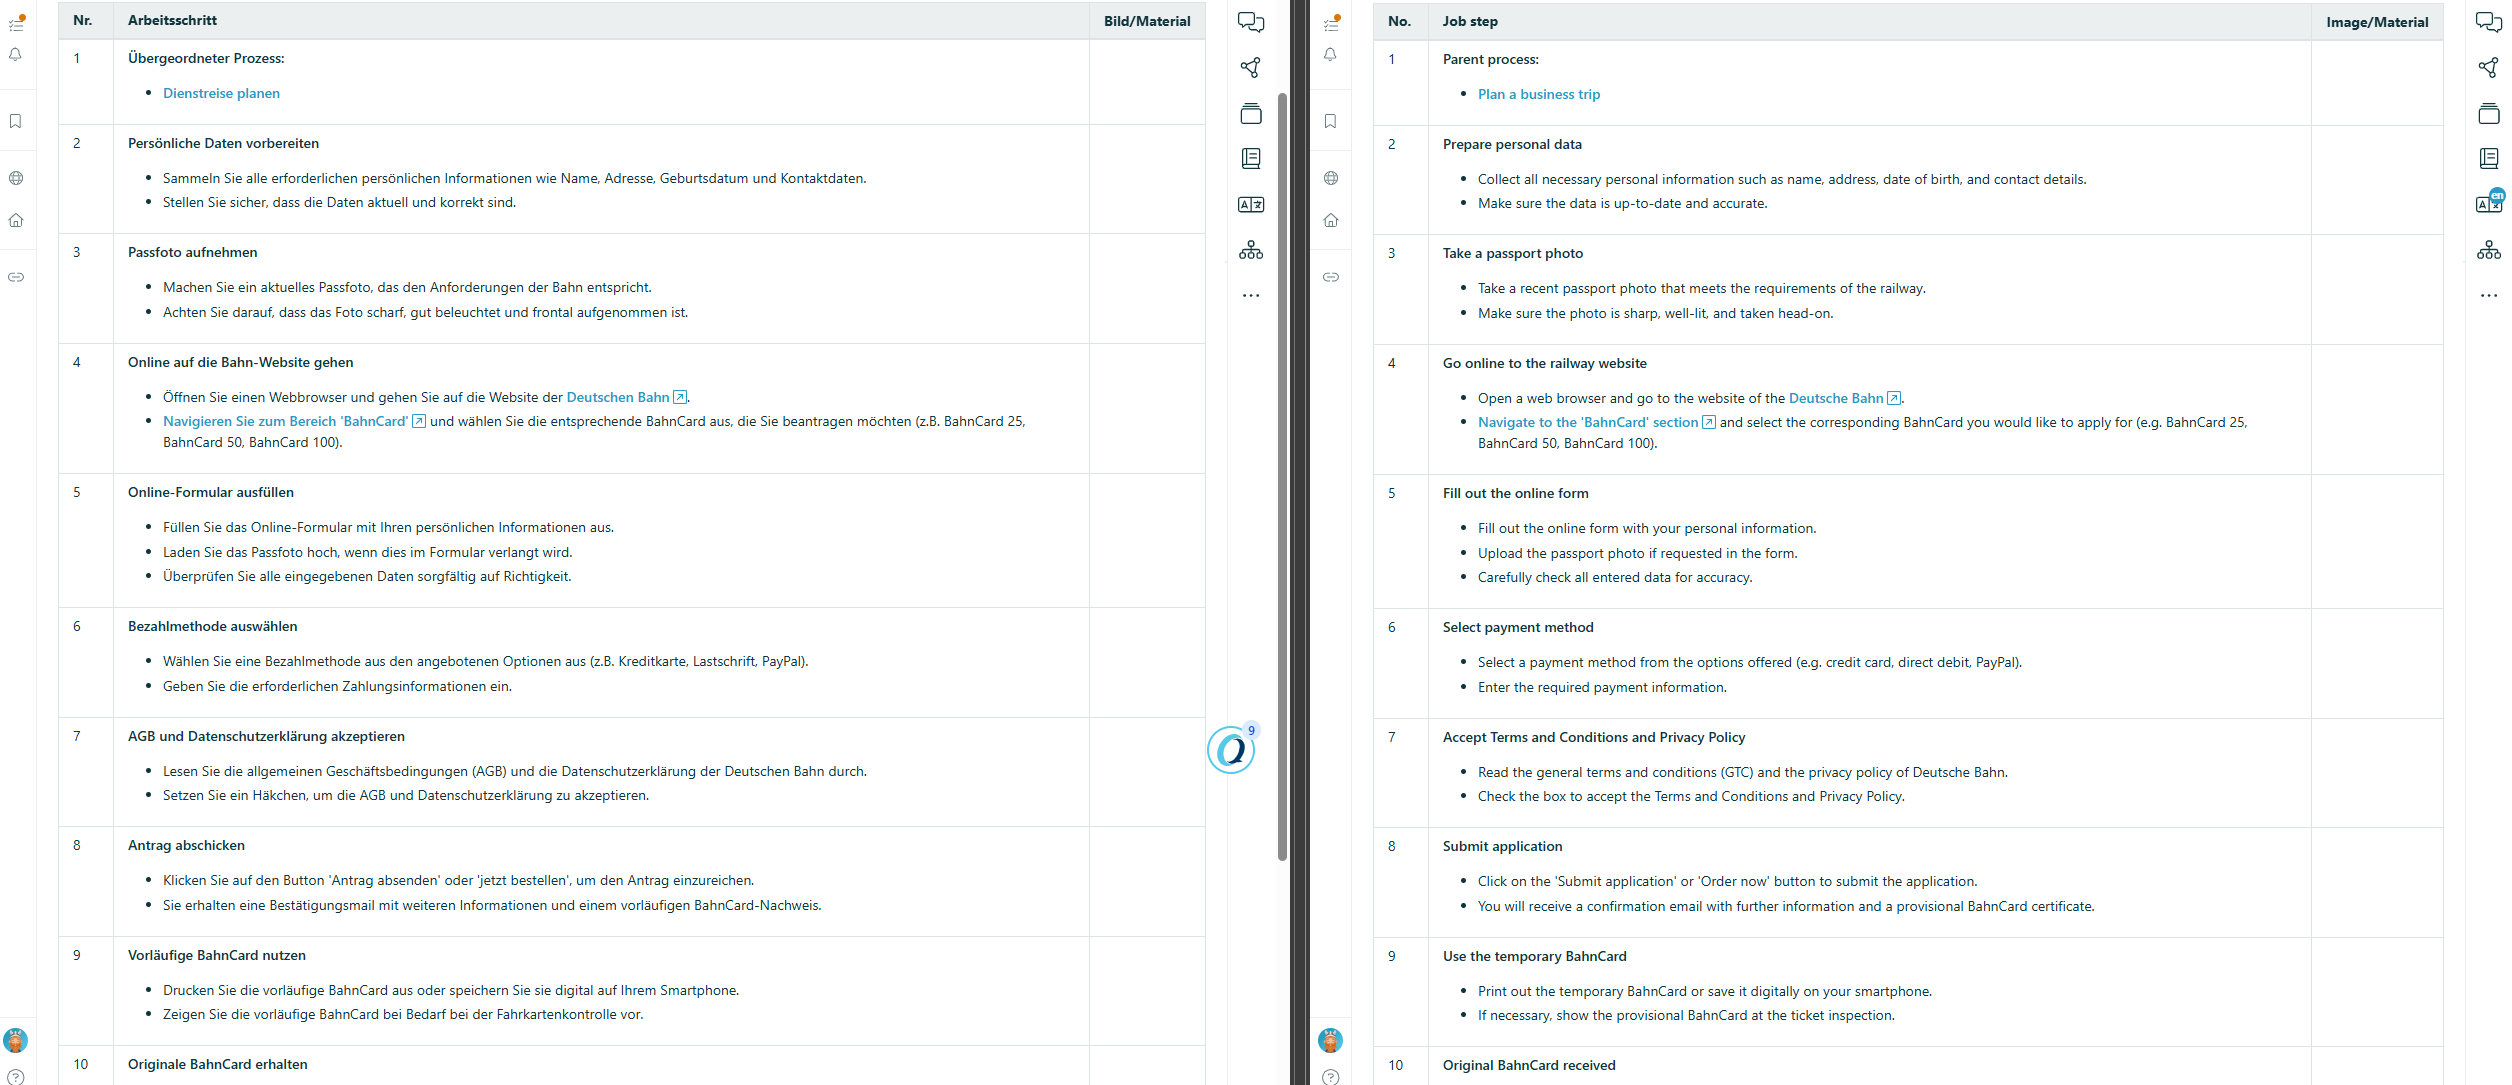Select the link icon in the left sidebar
The image size is (2512, 1085).
pyautogui.click(x=16, y=277)
